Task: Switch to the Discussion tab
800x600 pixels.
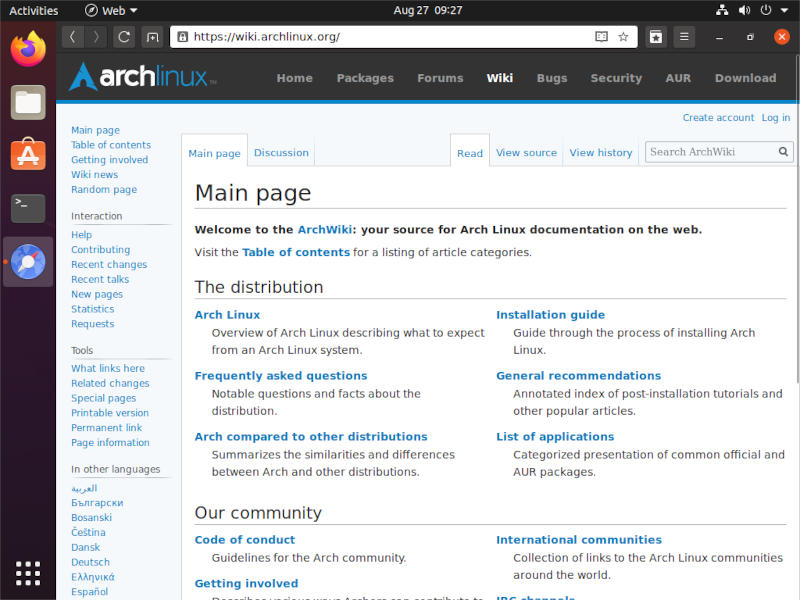Action: (281, 152)
